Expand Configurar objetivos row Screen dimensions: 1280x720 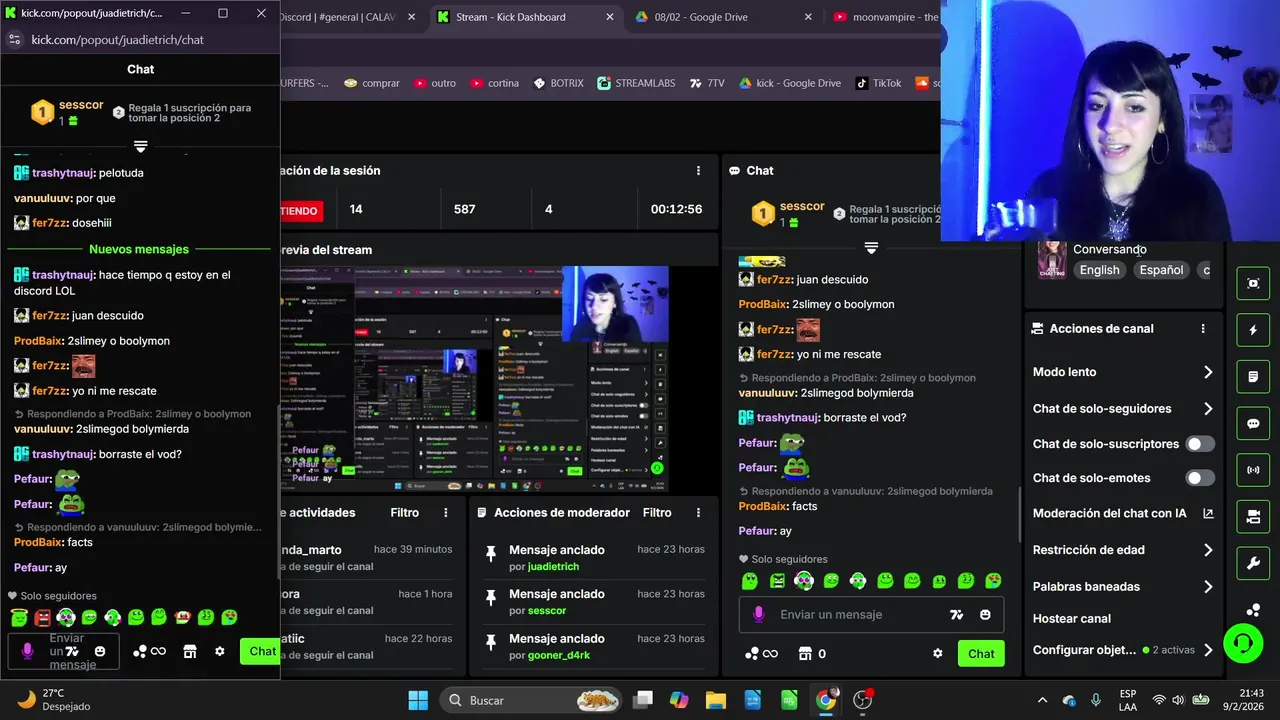[1123, 650]
